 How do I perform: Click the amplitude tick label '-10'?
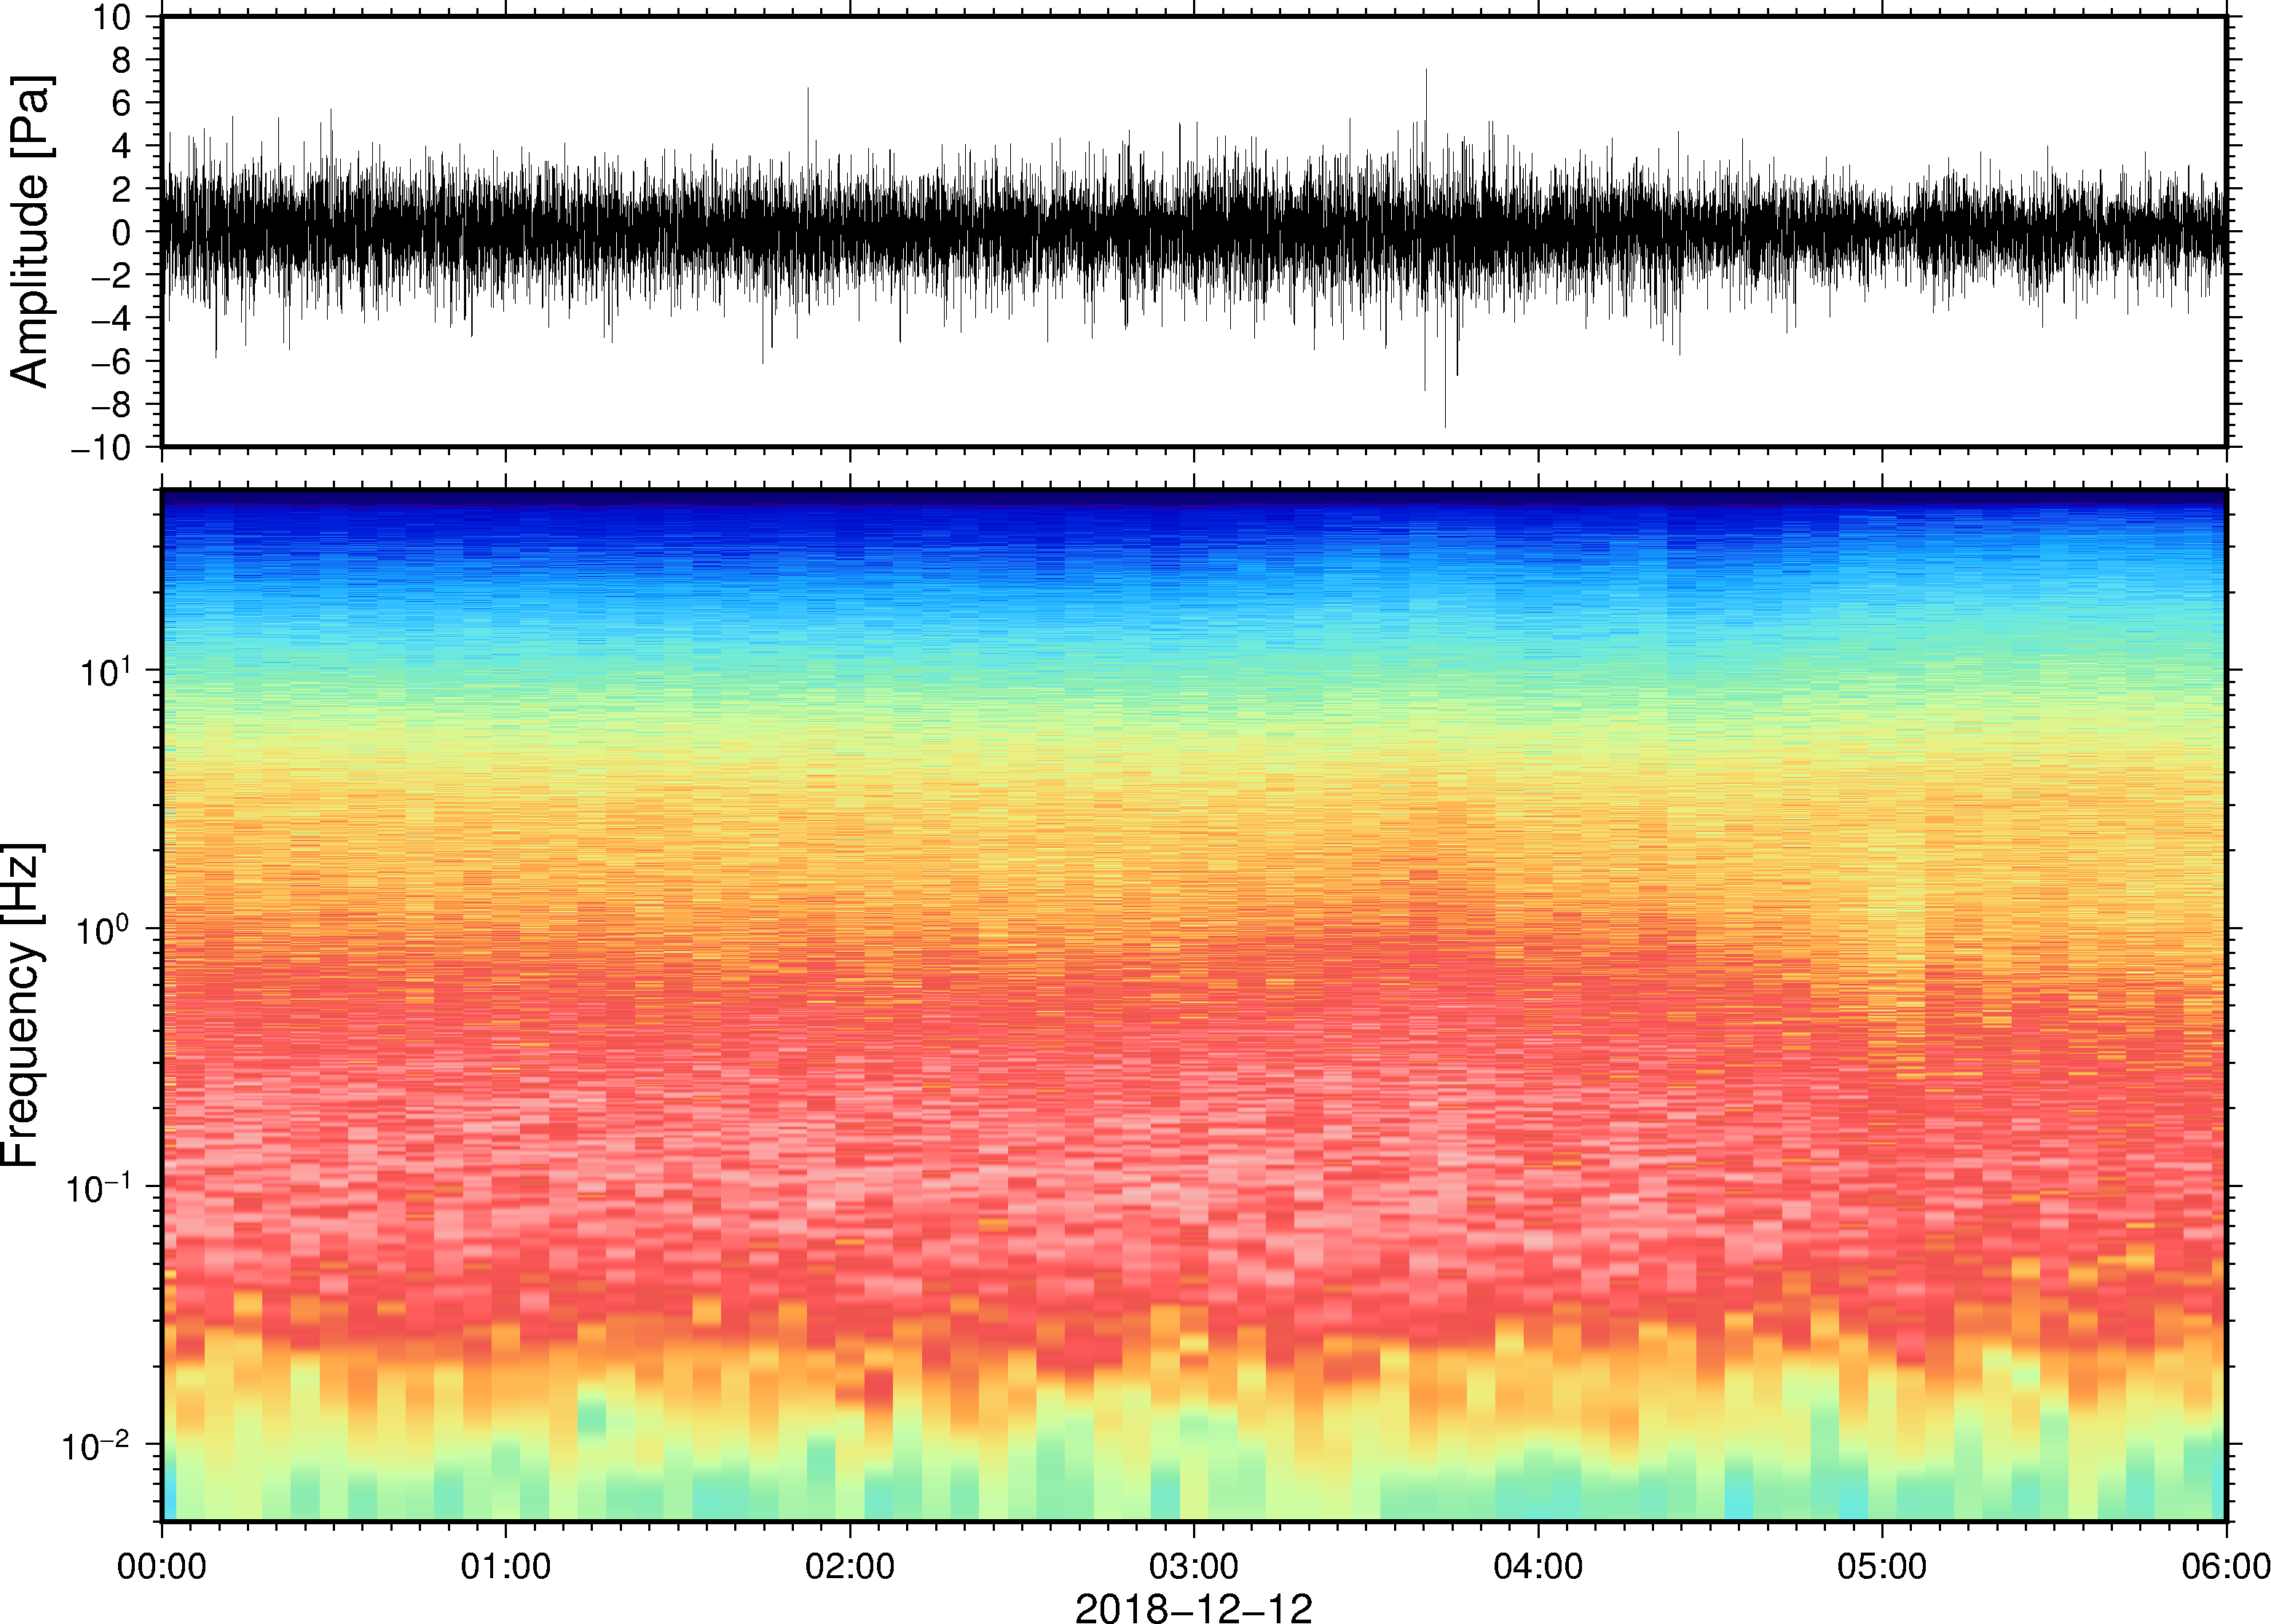click(102, 448)
